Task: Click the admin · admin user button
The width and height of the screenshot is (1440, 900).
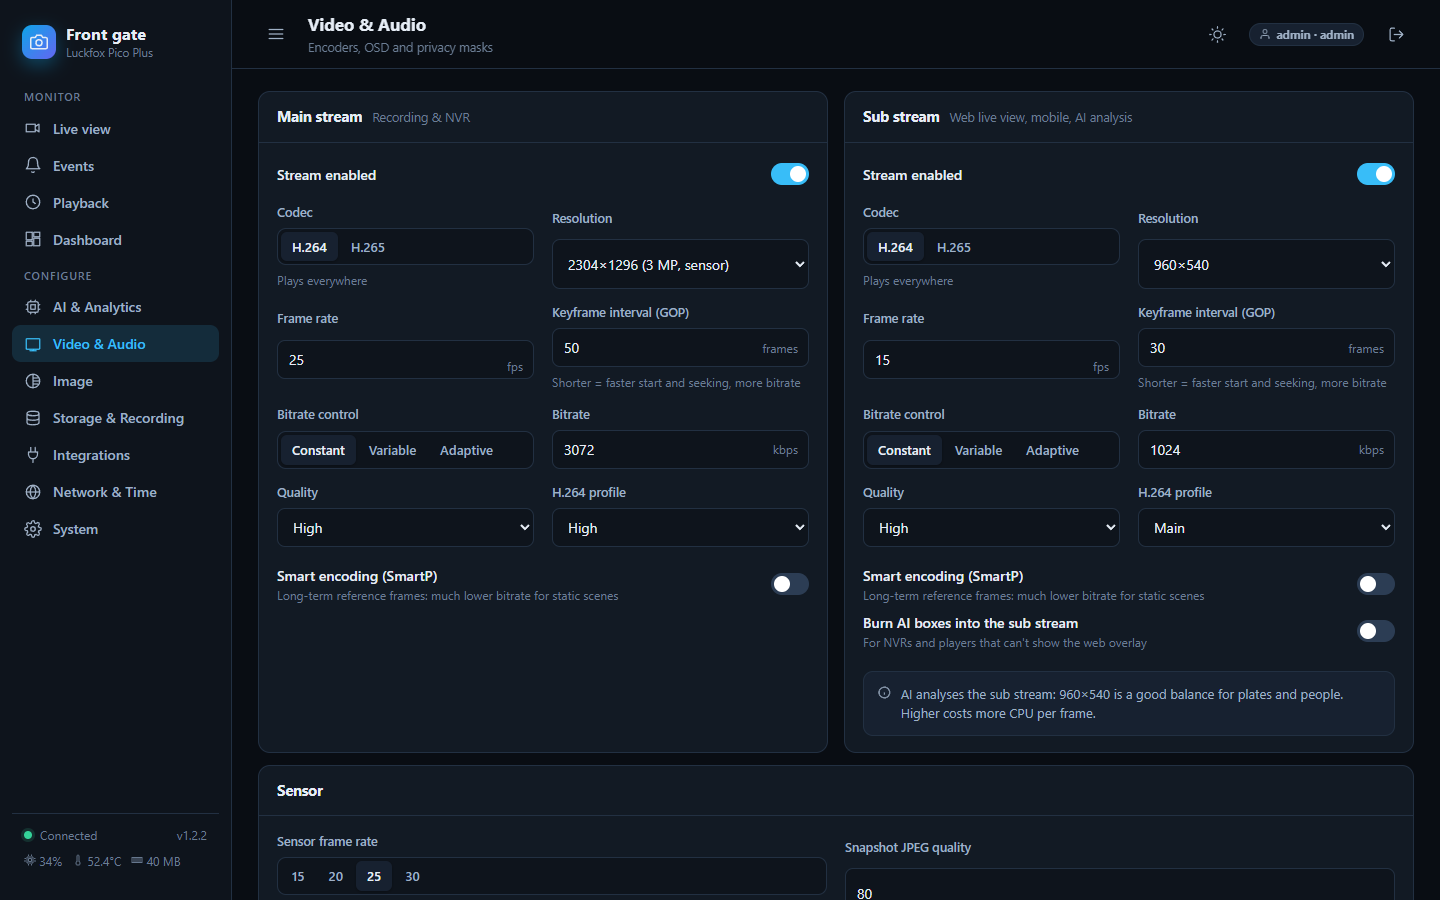Action: [1306, 34]
